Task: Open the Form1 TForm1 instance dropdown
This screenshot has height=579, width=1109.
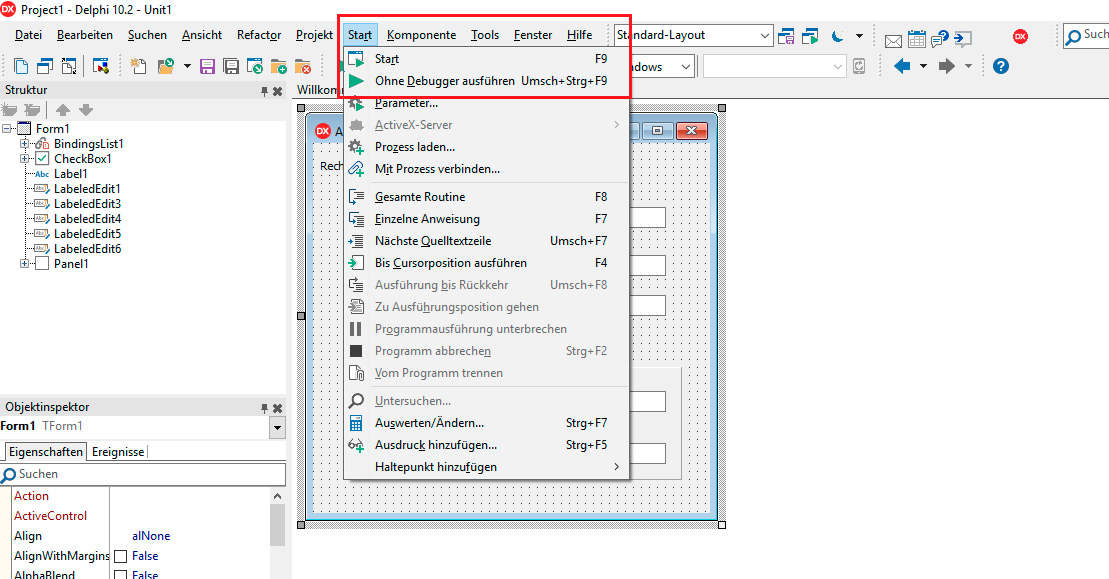Action: tap(277, 428)
